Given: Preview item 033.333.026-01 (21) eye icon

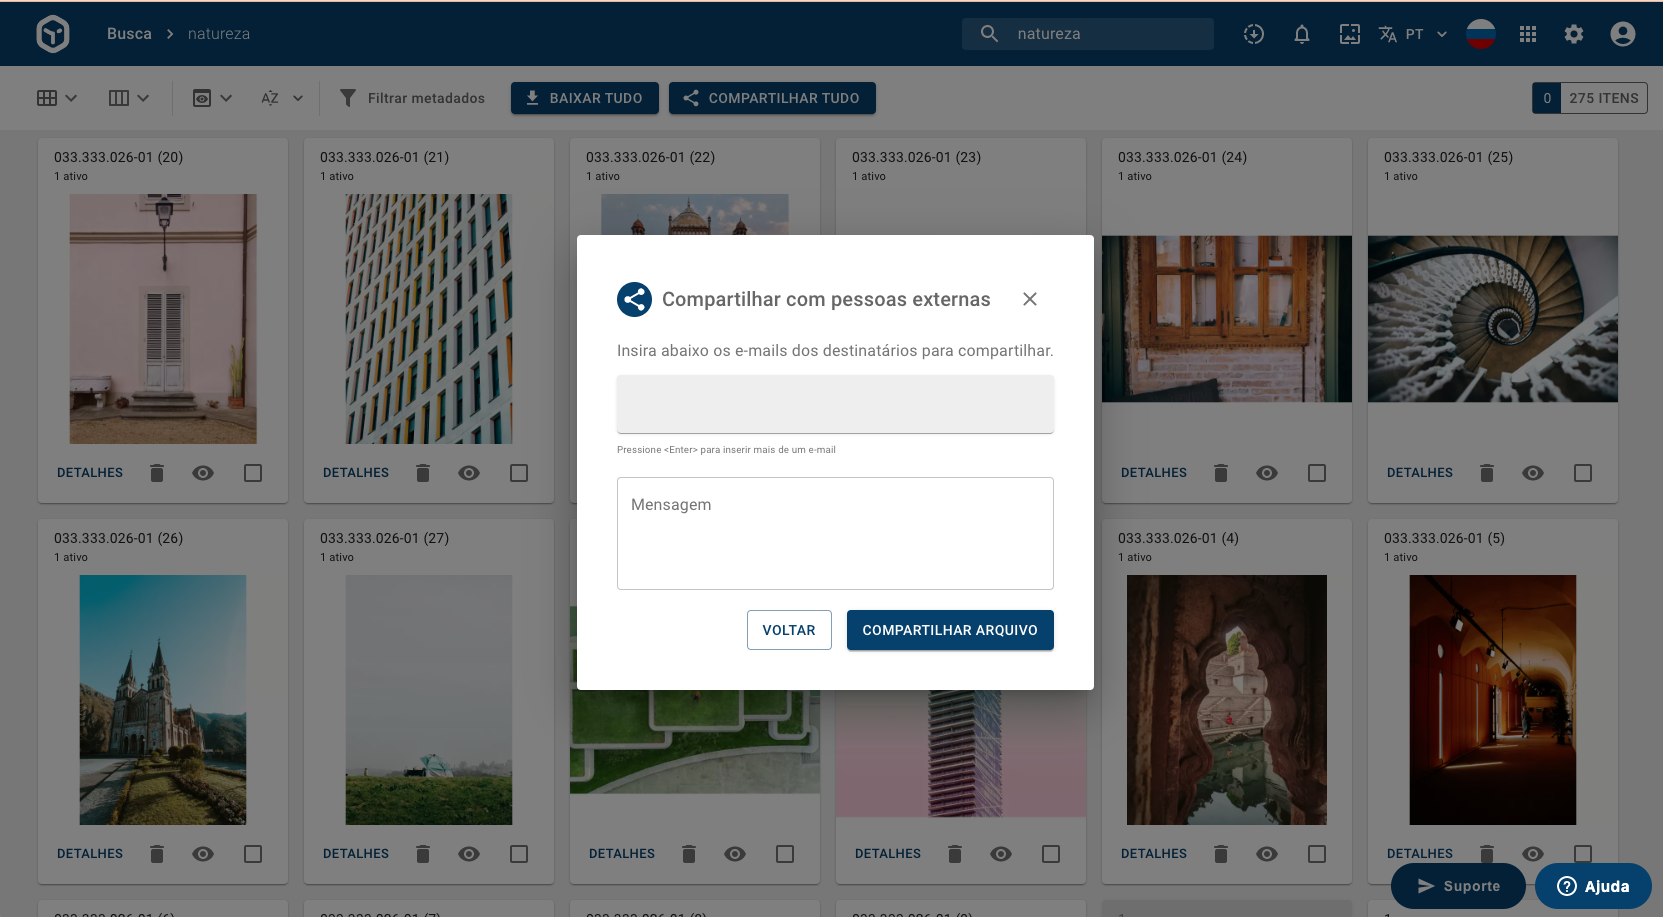Looking at the screenshot, I should pos(469,473).
